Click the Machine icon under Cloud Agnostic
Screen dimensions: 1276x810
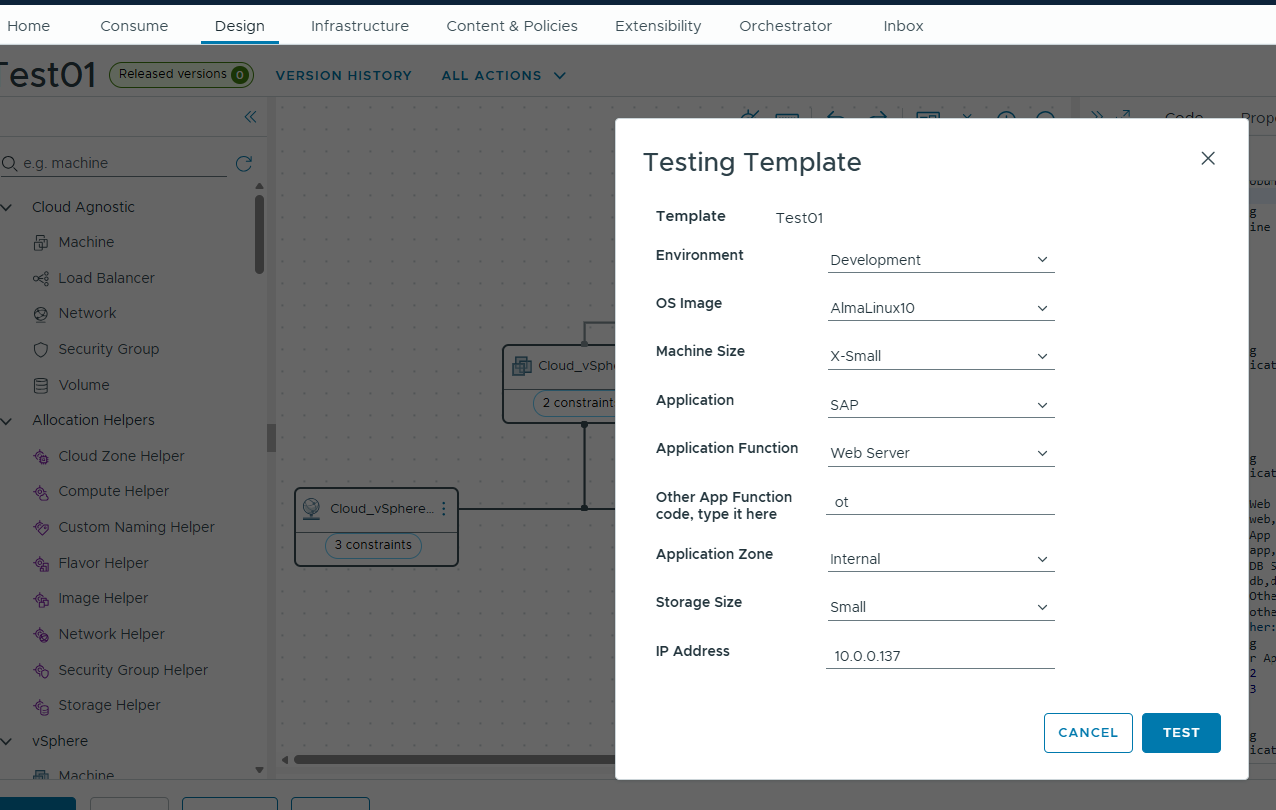click(41, 242)
